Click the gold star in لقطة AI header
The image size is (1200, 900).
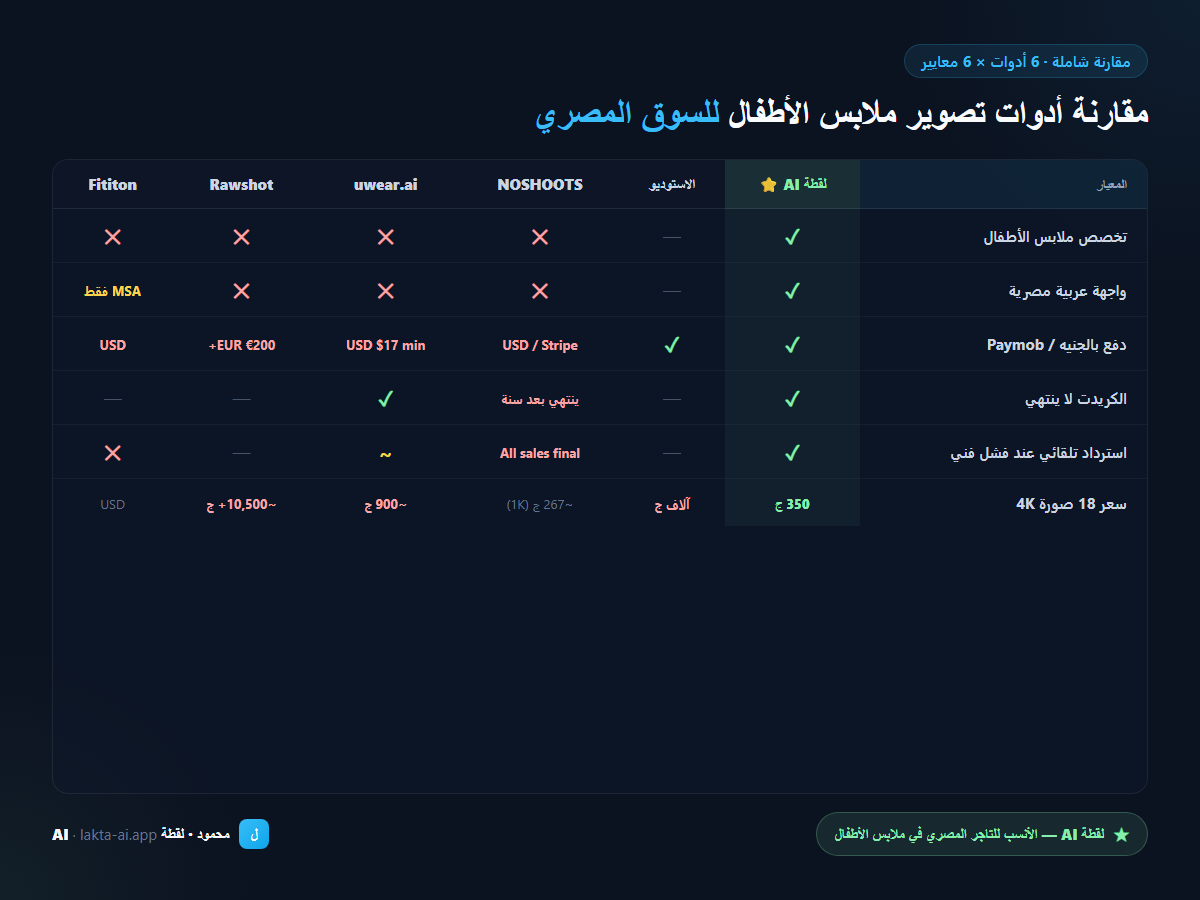coord(768,185)
